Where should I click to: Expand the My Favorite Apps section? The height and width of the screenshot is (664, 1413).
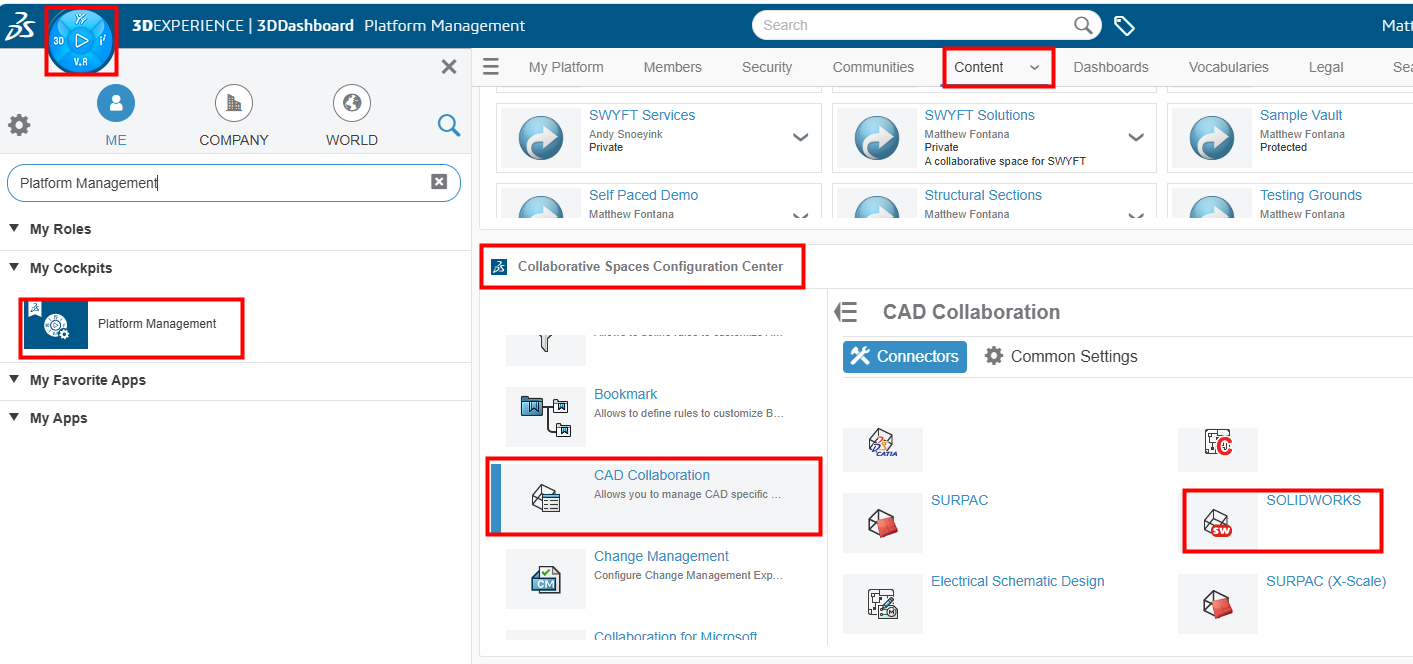click(x=14, y=379)
